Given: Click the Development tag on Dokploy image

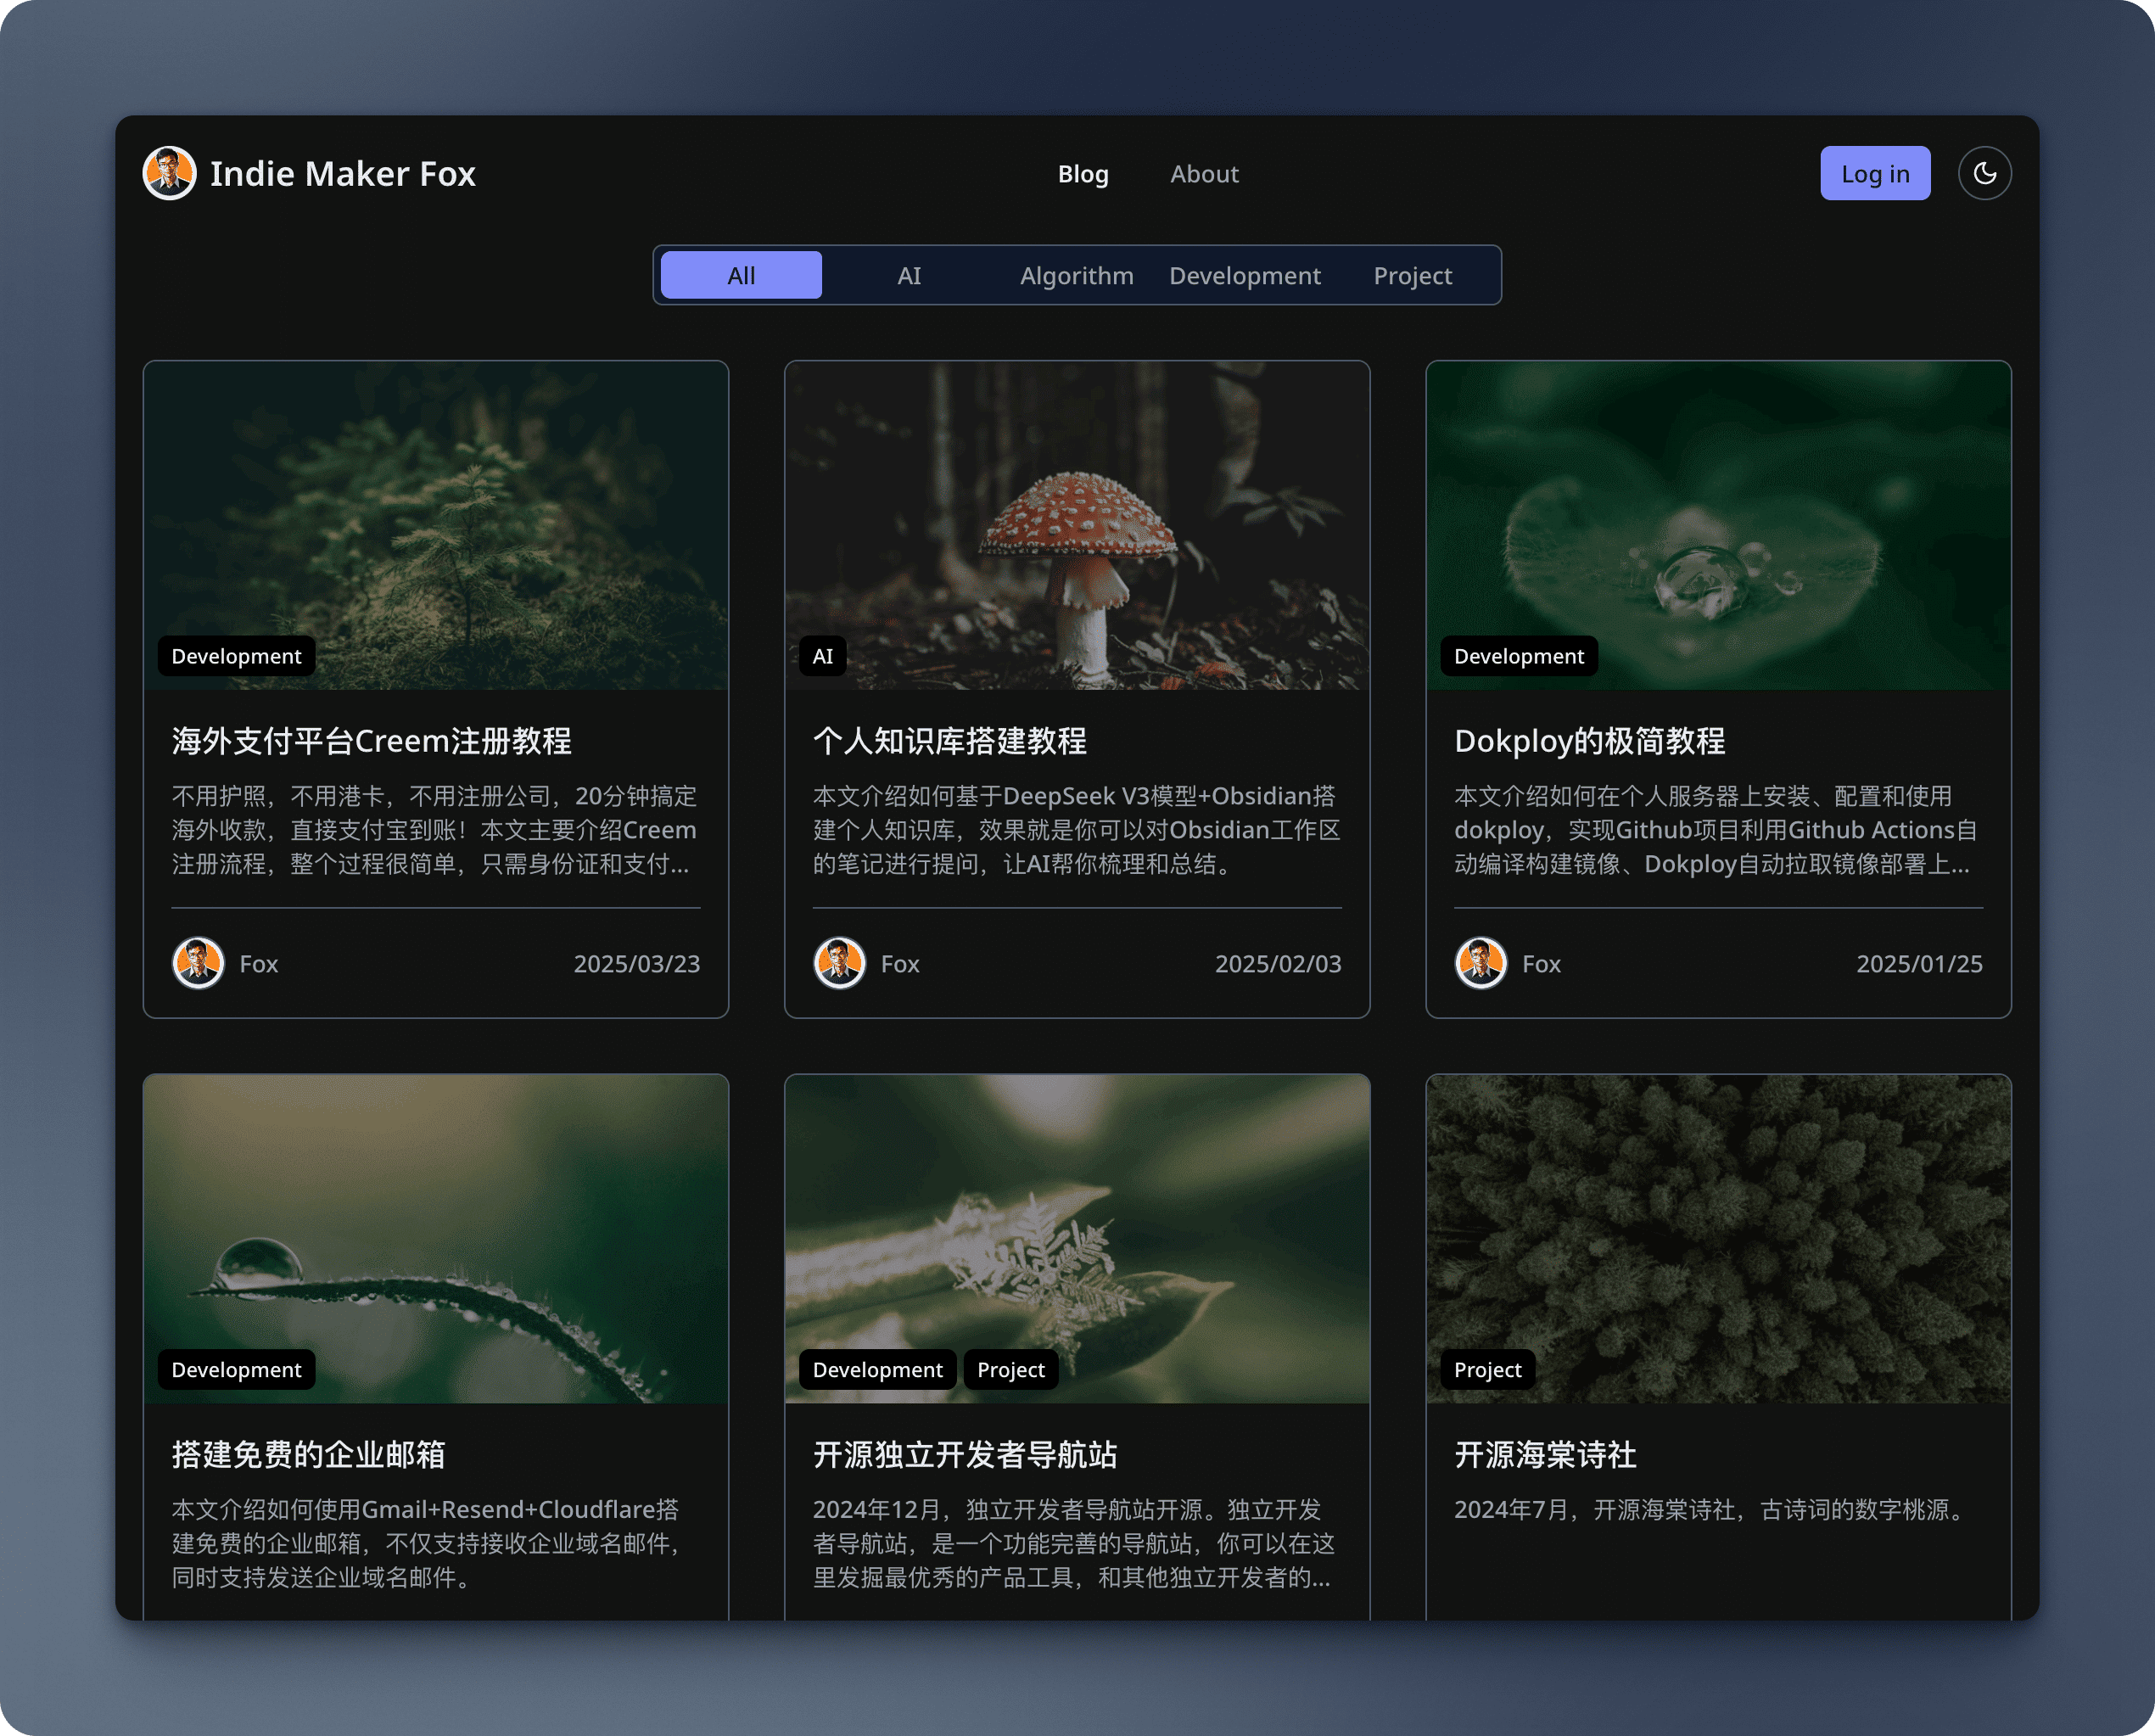Looking at the screenshot, I should pos(1518,656).
